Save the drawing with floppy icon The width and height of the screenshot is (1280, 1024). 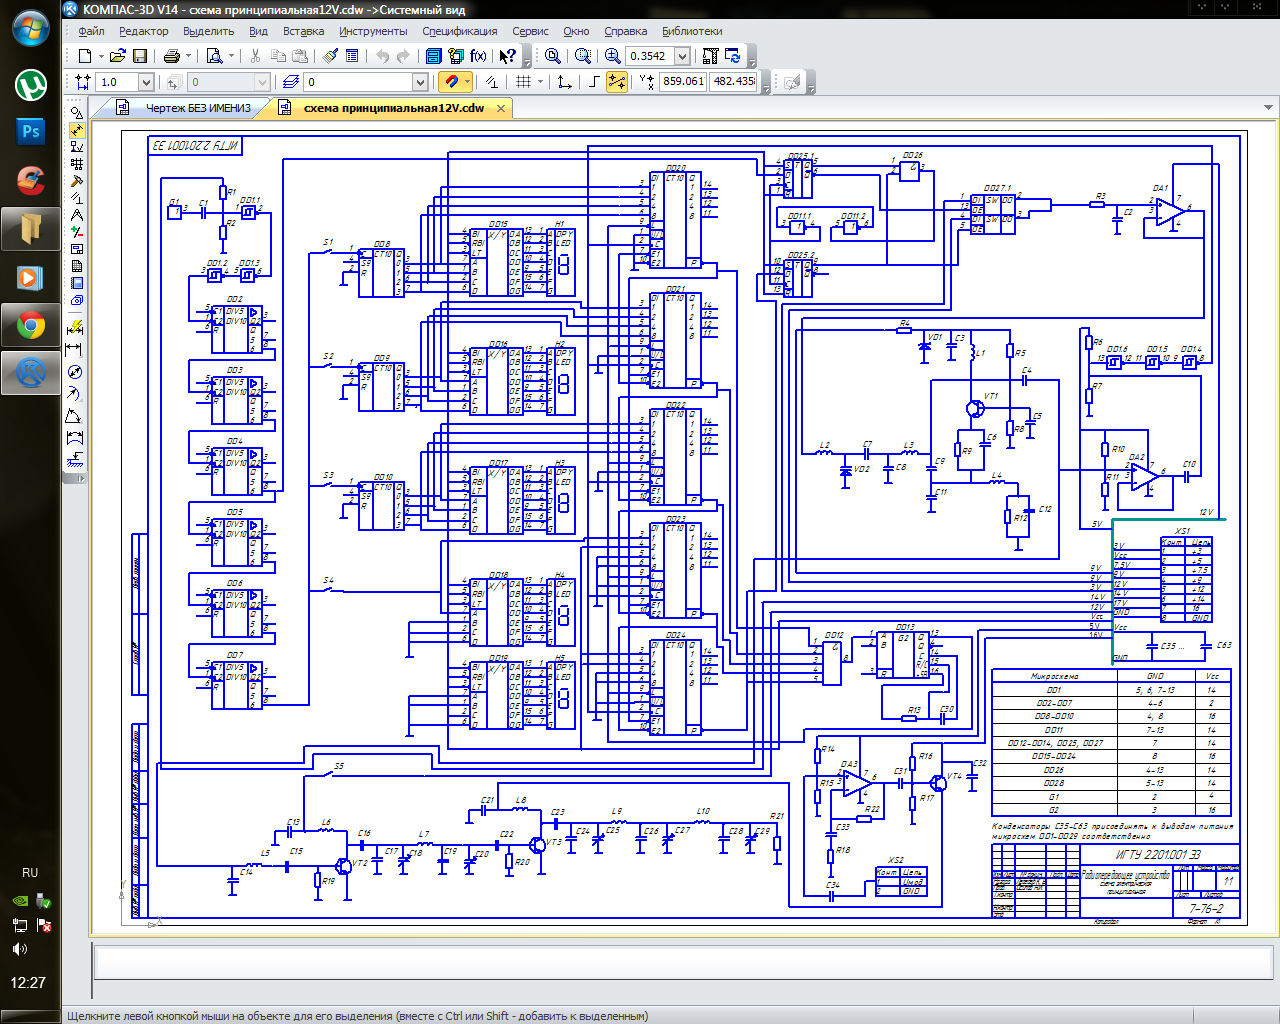pyautogui.click(x=139, y=56)
